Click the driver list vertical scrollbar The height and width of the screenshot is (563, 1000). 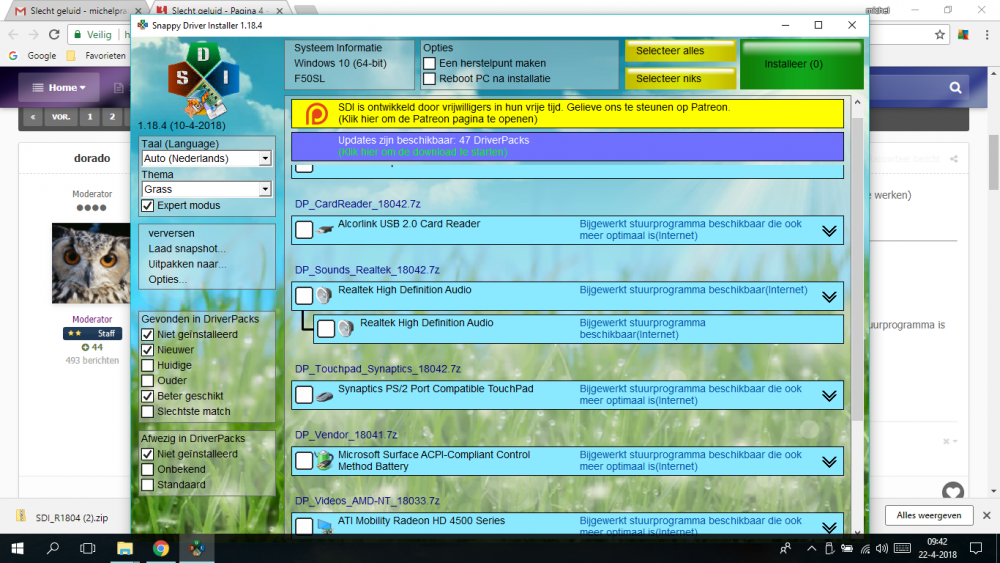tap(857, 268)
